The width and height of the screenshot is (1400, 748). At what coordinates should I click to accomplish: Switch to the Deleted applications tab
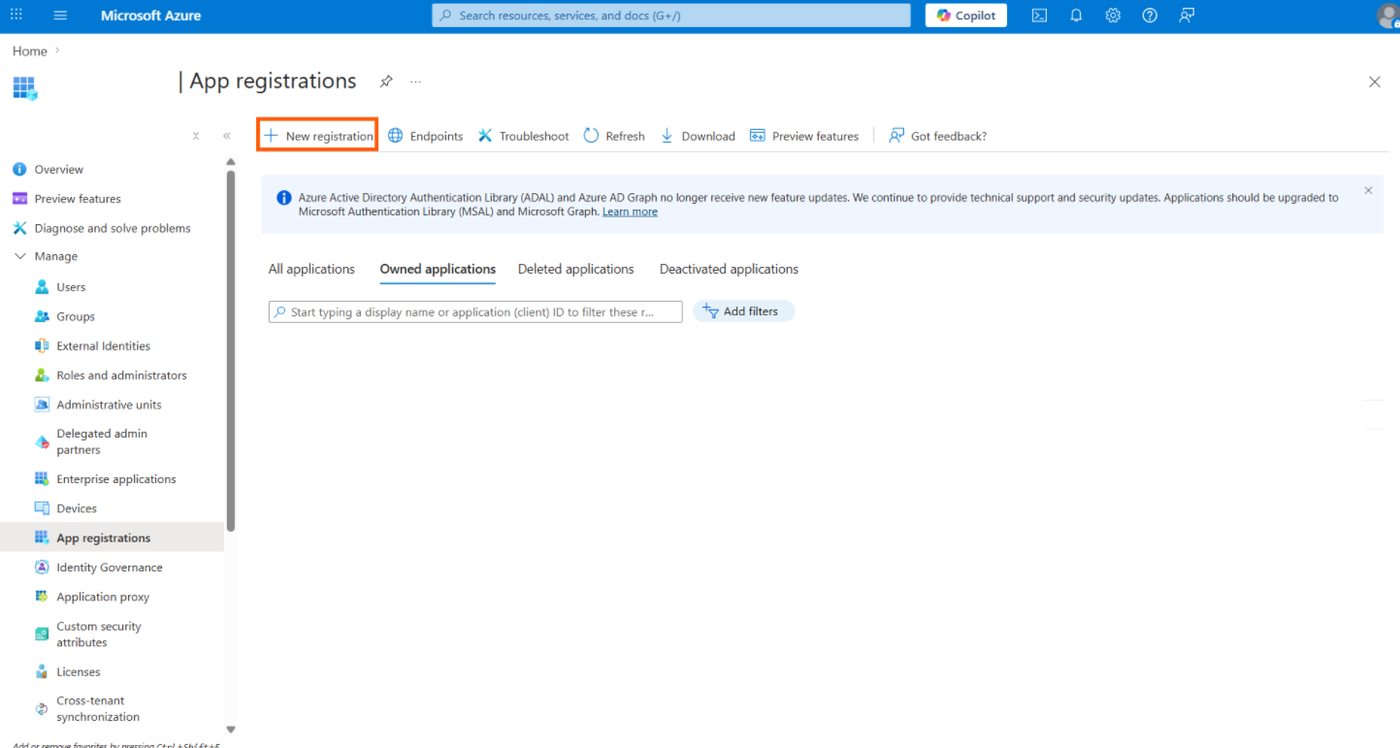point(576,269)
